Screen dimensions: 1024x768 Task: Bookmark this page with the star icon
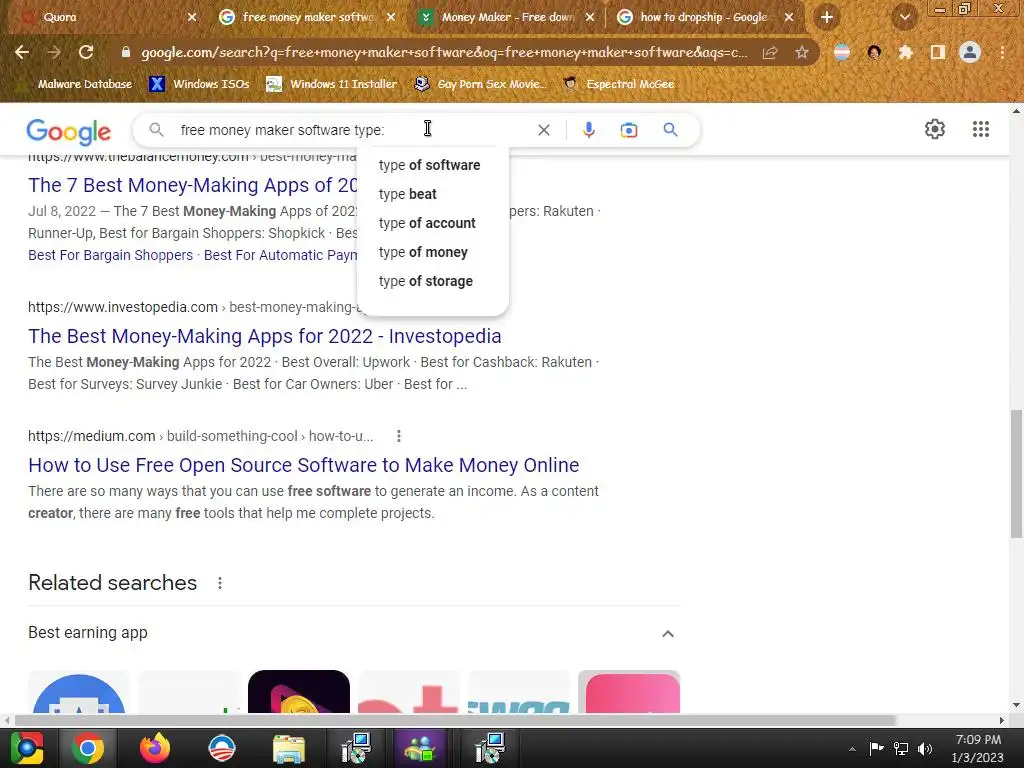[802, 52]
